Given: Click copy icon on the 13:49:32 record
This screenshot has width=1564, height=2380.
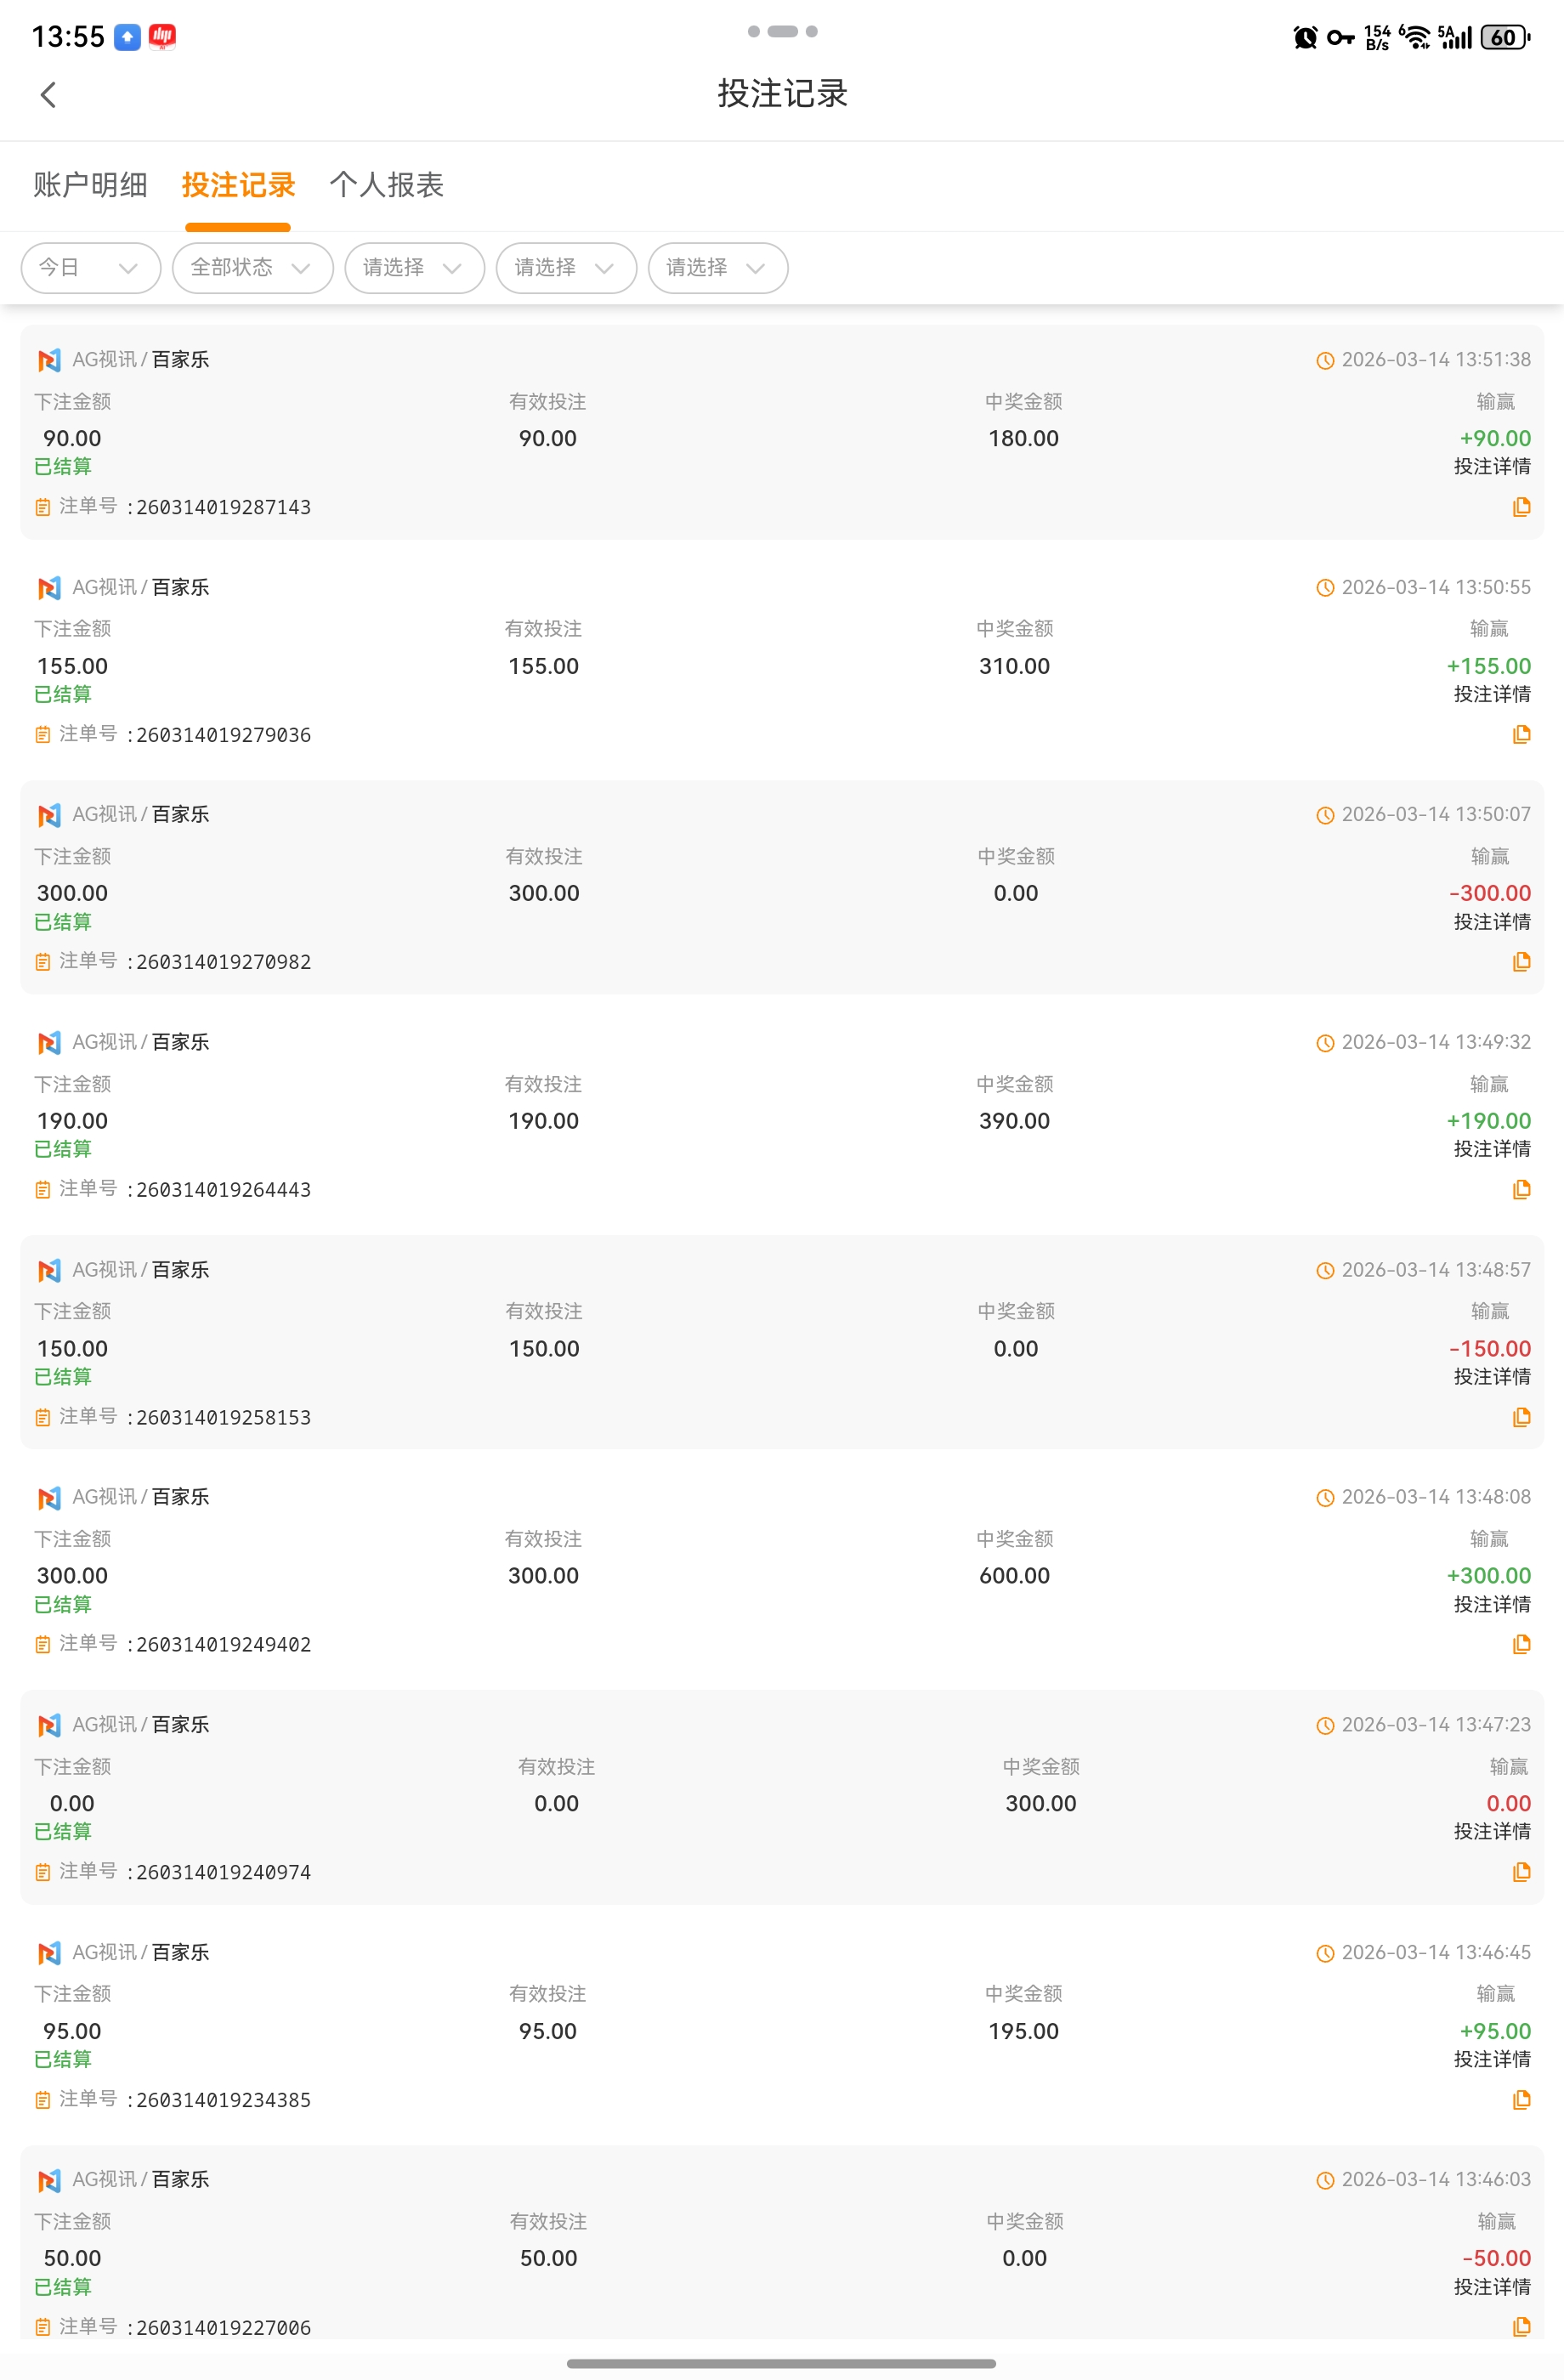Looking at the screenshot, I should coord(1521,1190).
